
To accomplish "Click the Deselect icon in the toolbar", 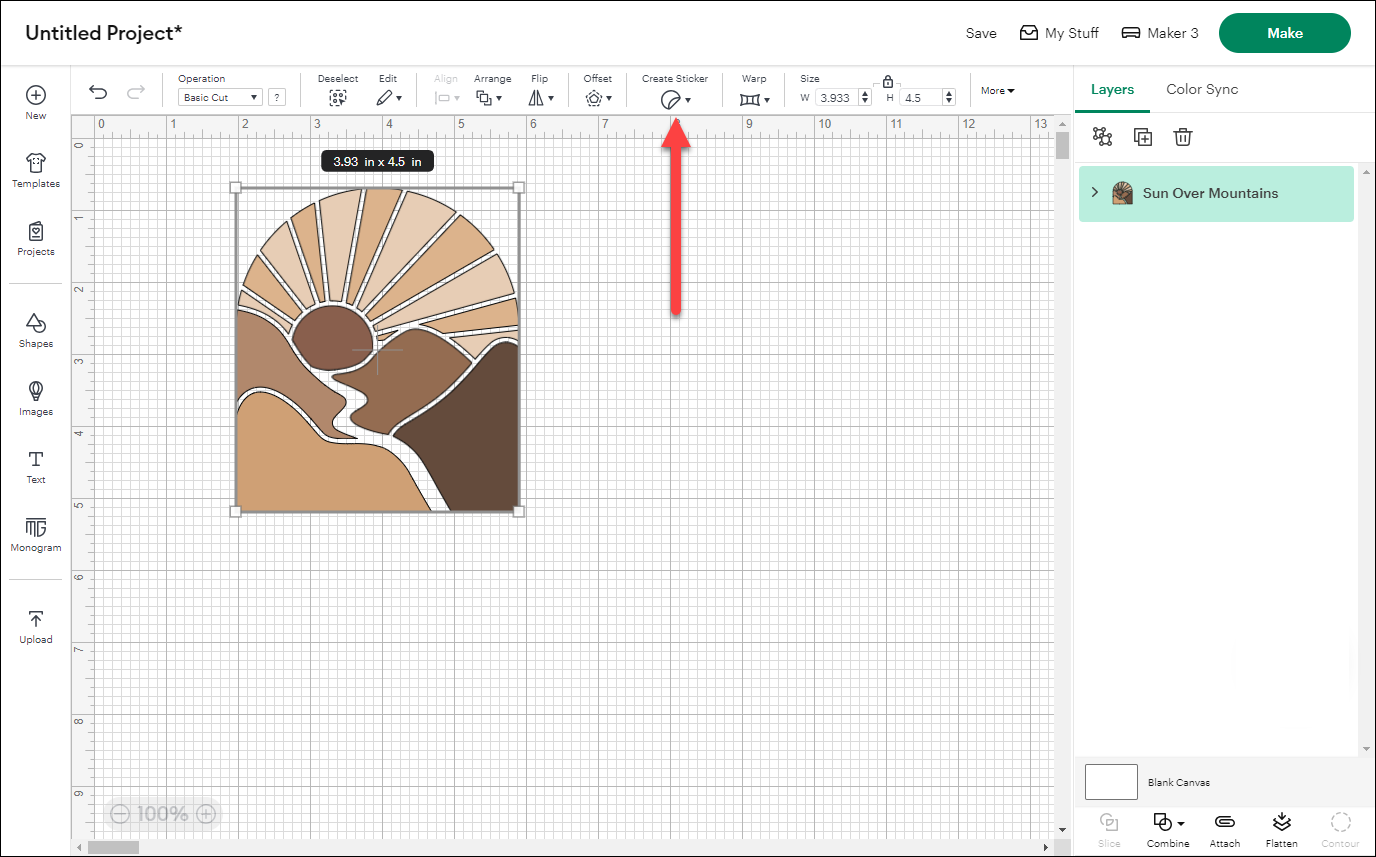I will point(337,97).
